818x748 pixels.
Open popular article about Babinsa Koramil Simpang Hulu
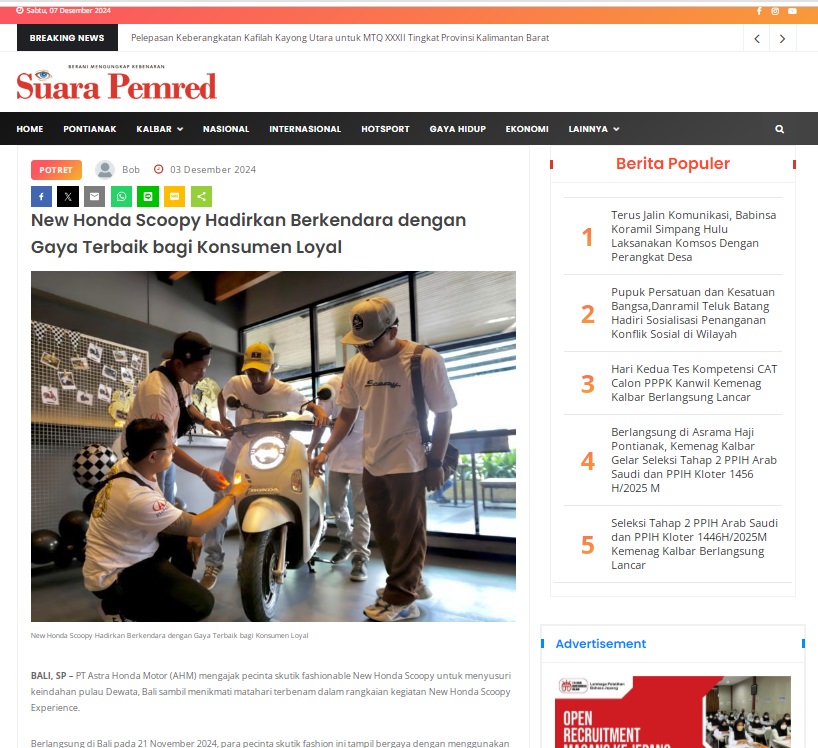coord(693,236)
